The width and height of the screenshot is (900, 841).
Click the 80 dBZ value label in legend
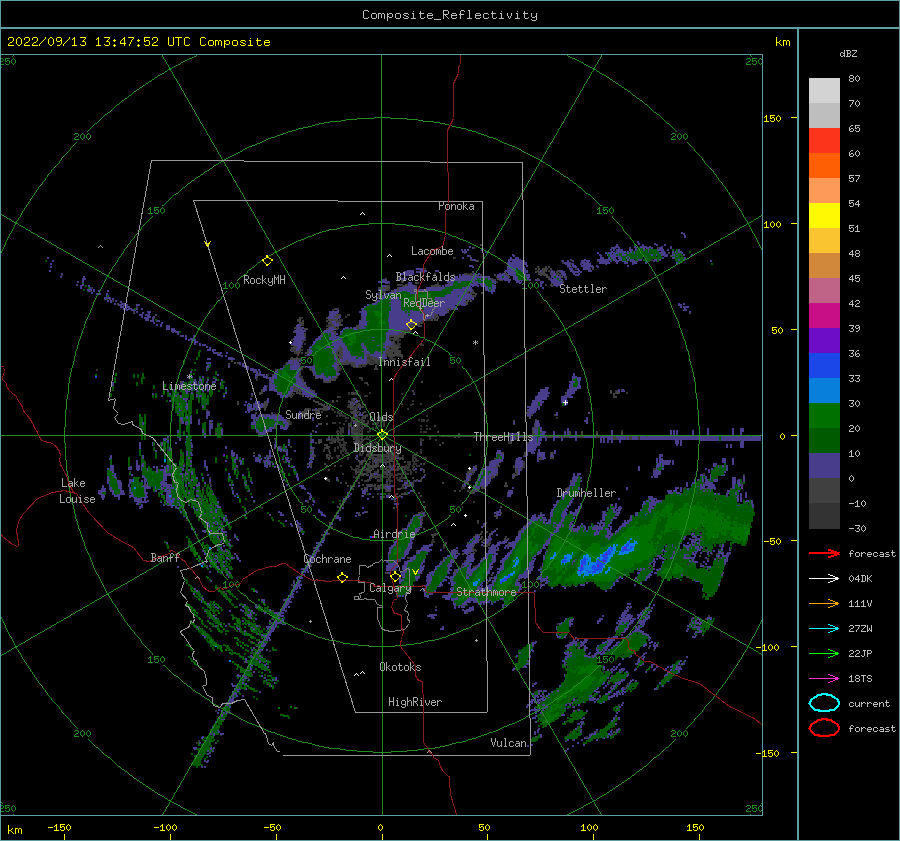(x=854, y=79)
